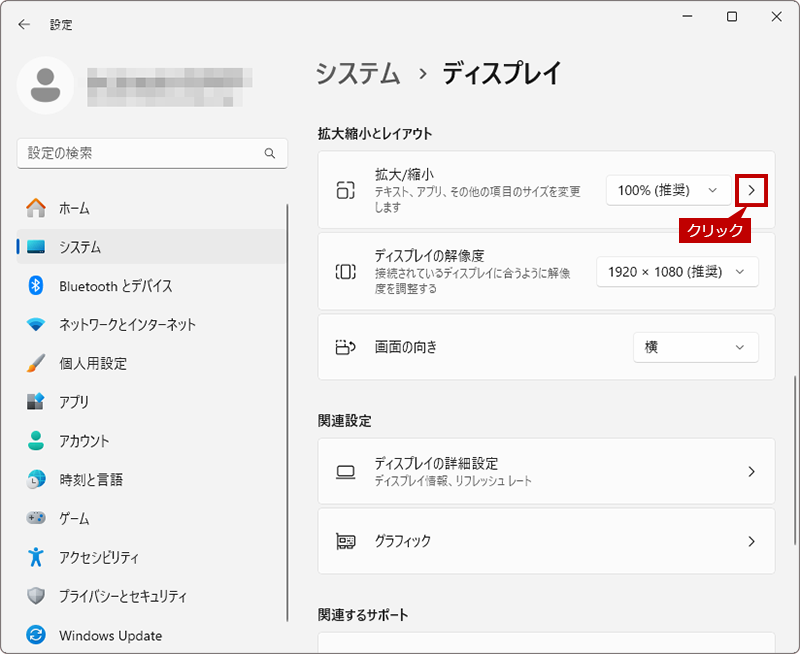Select ゲーム in the sidebar
Image resolution: width=800 pixels, height=654 pixels.
pos(152,518)
